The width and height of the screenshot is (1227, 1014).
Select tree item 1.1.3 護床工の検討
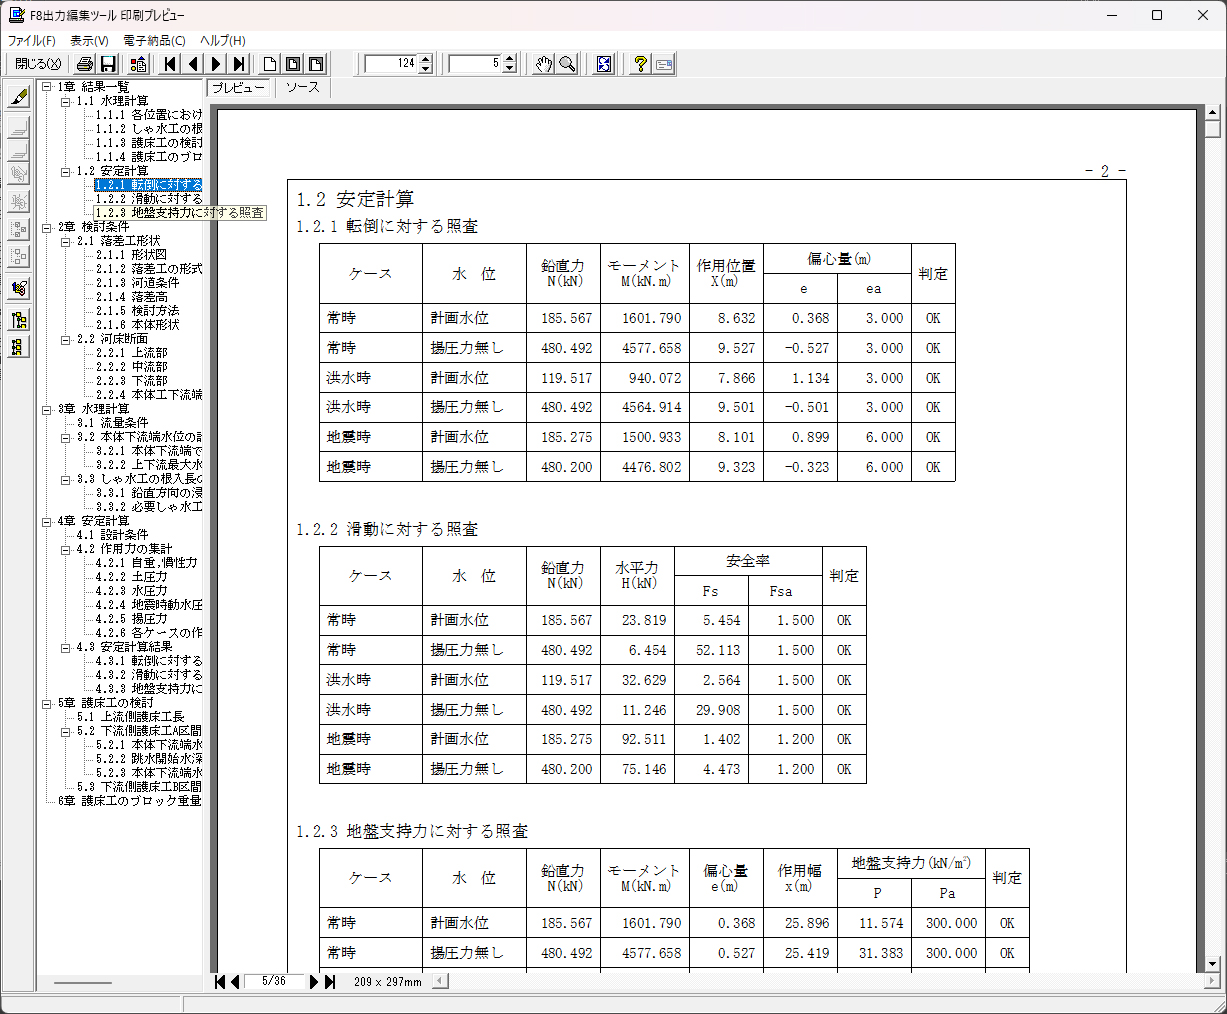click(x=149, y=143)
